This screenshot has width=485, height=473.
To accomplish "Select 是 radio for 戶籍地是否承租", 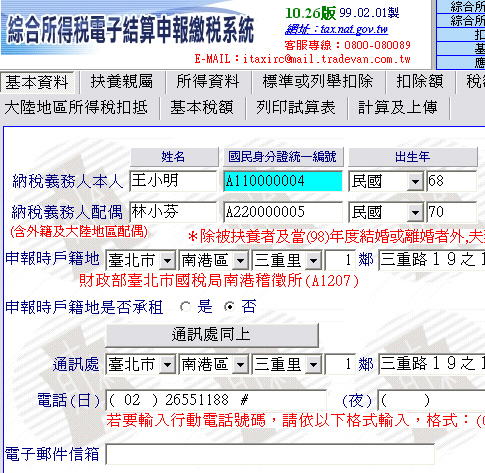I will coord(185,307).
